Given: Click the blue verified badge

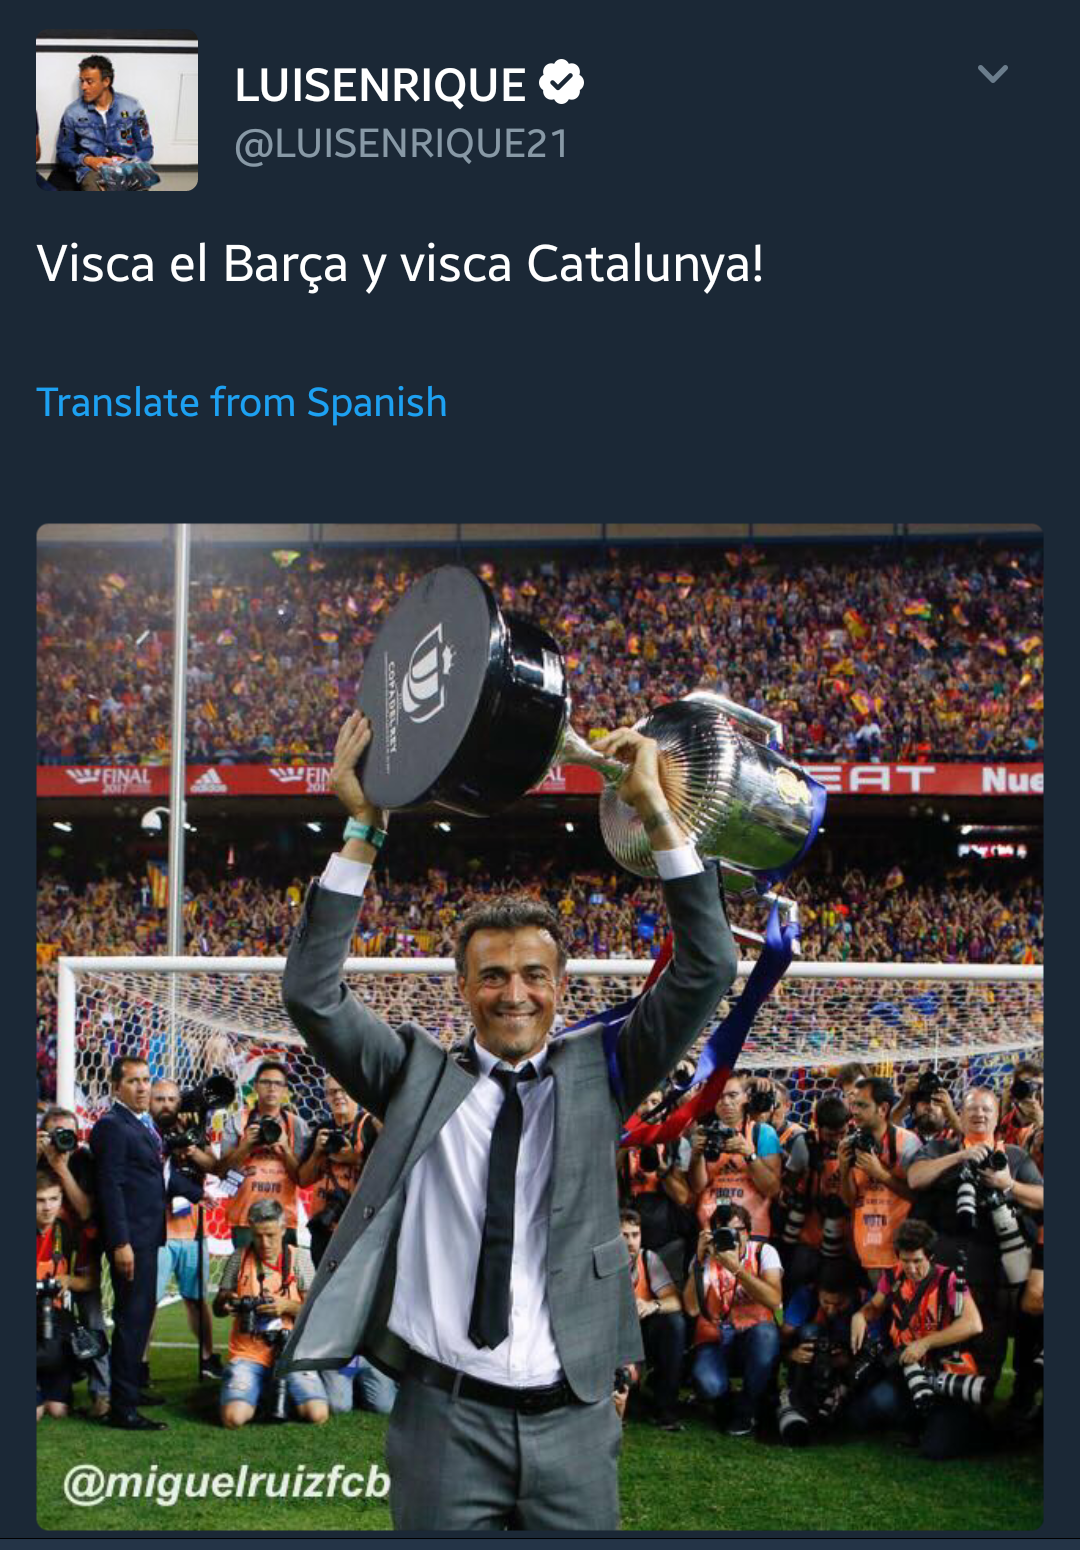Looking at the screenshot, I should tap(561, 83).
